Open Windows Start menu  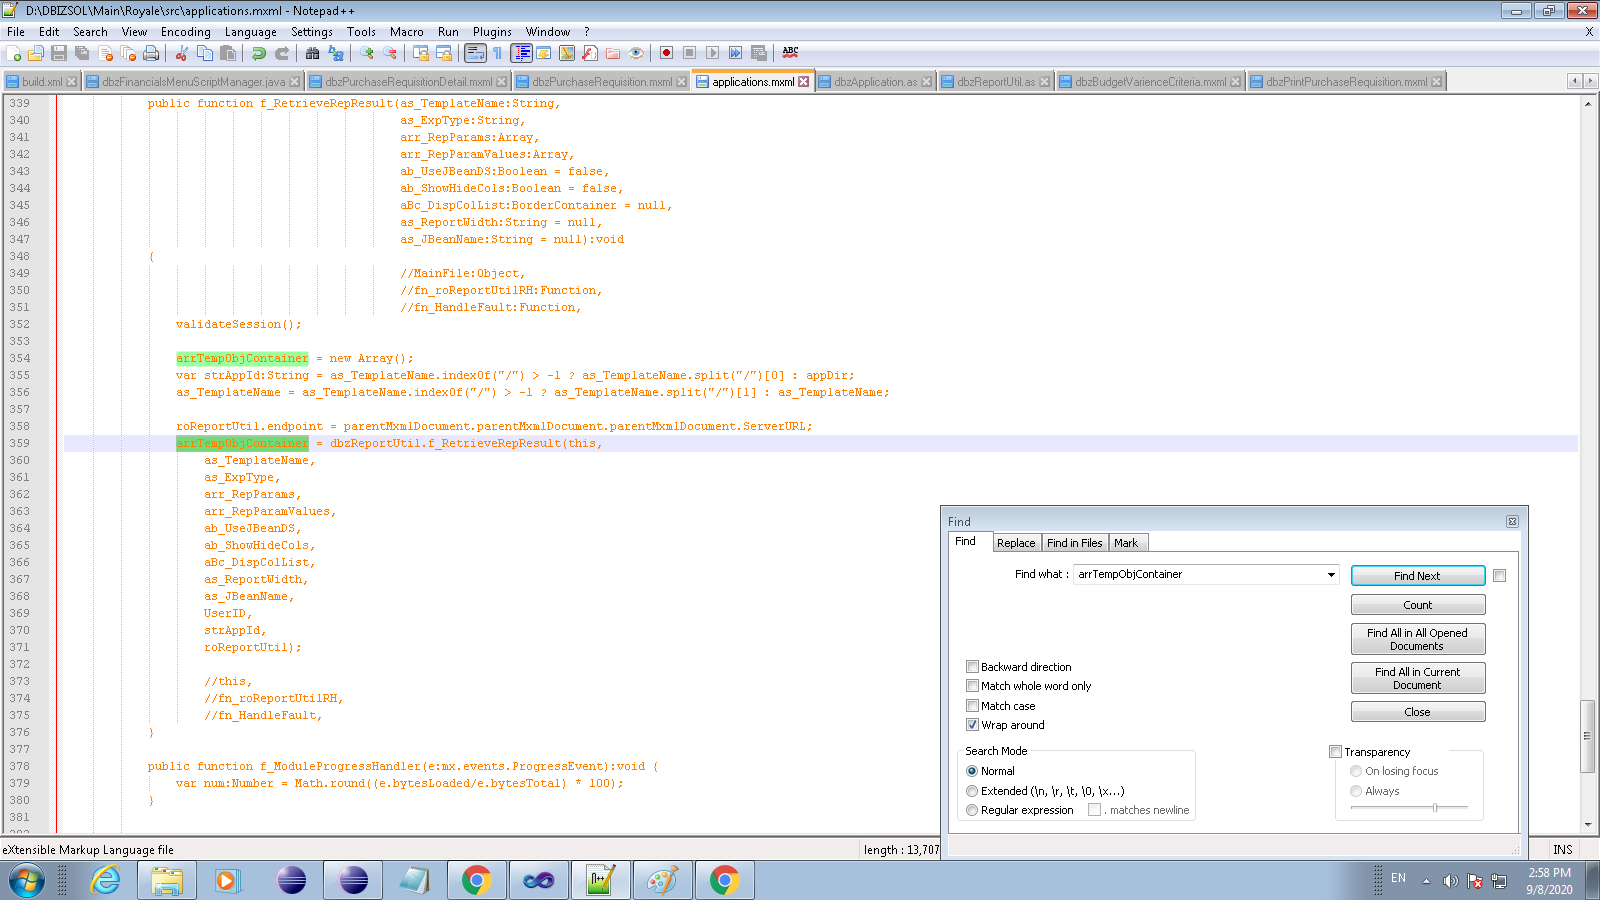coord(27,881)
